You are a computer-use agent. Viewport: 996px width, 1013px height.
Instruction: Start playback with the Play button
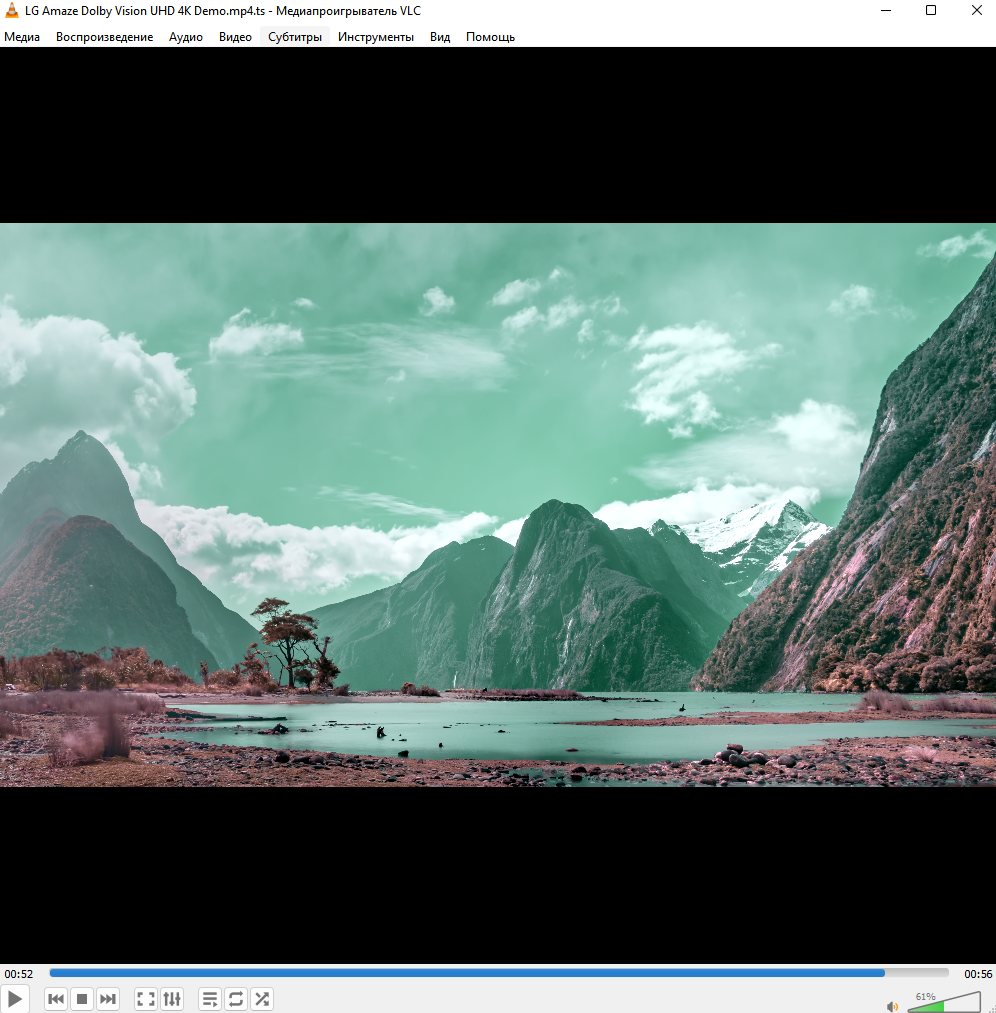[14, 999]
